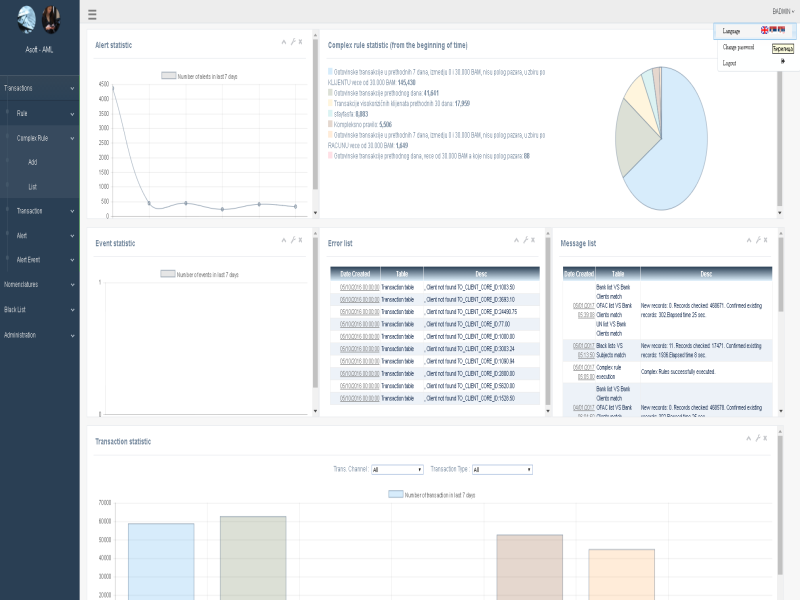800x600 pixels.
Task: Open the Transaction Type dropdown
Action: tap(502, 469)
